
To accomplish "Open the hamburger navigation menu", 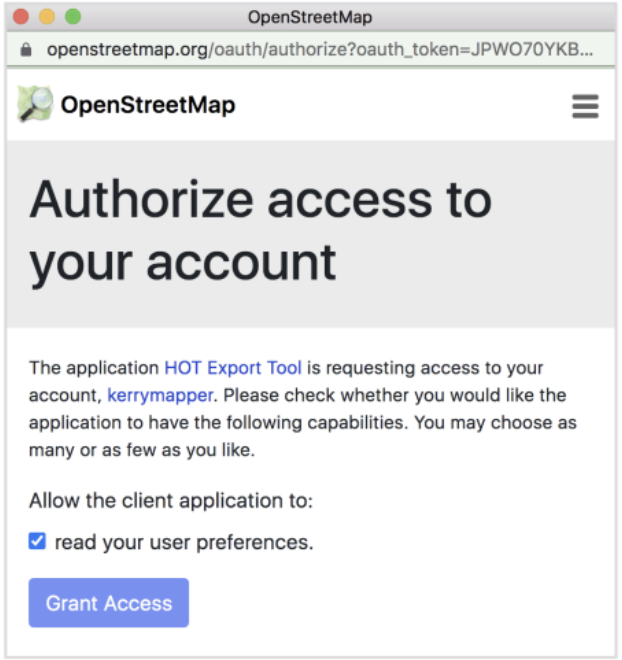I will (x=585, y=106).
